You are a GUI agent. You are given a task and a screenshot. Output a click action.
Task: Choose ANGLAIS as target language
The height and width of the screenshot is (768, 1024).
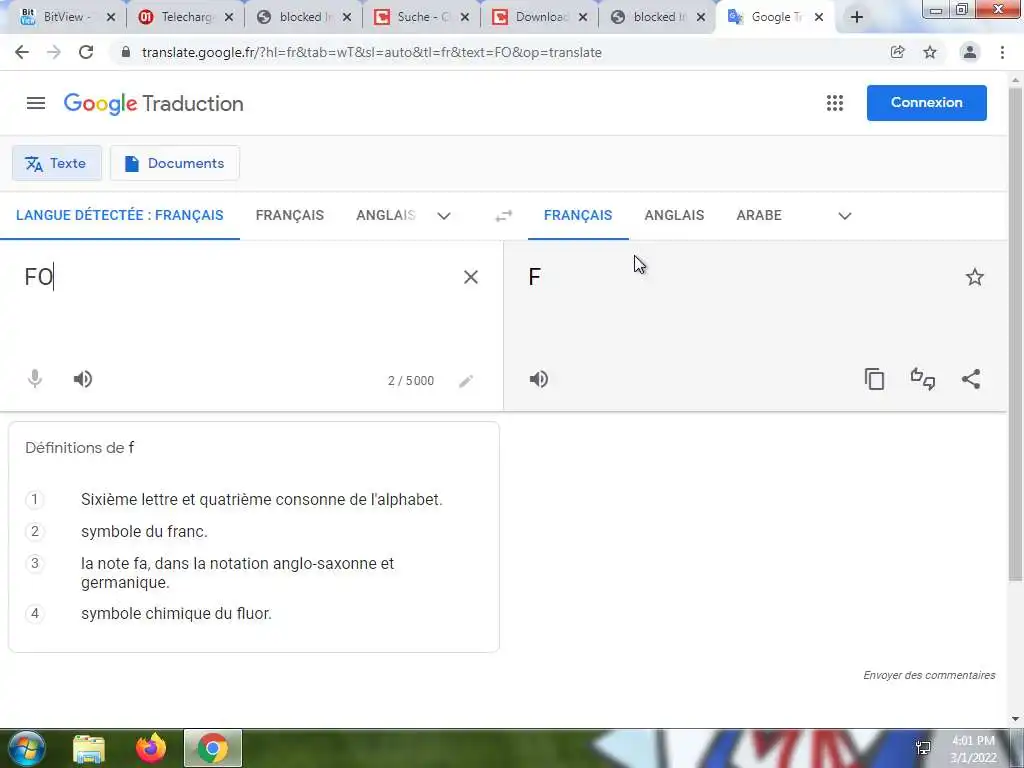[674, 216]
